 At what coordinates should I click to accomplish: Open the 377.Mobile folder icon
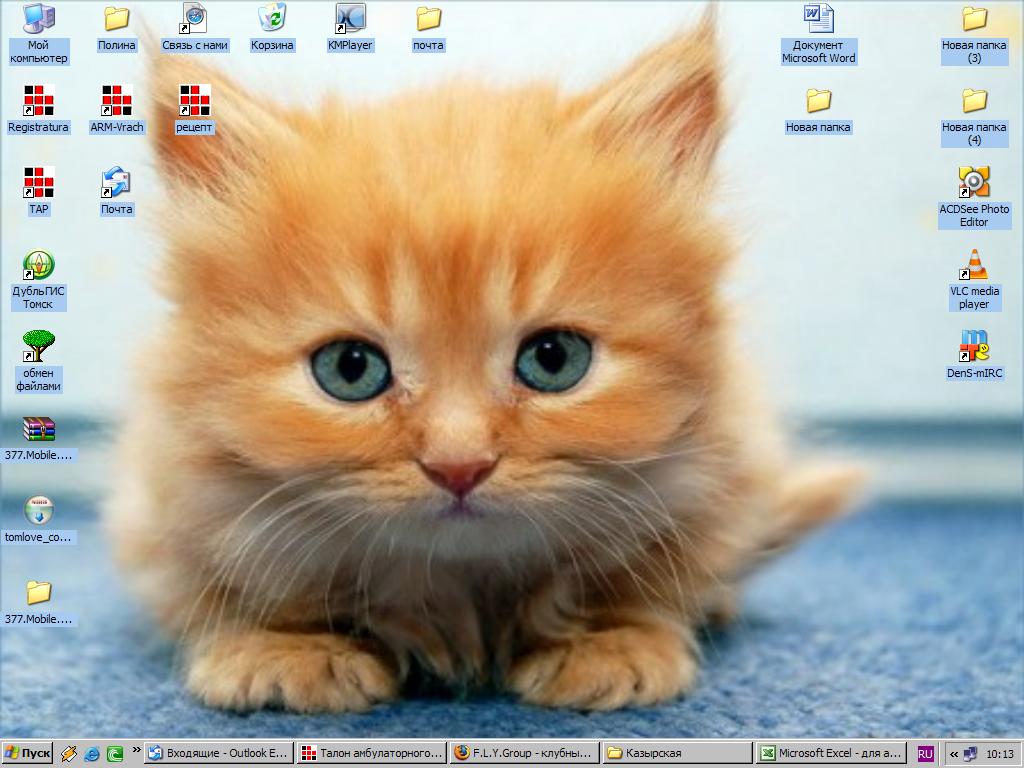click(38, 602)
